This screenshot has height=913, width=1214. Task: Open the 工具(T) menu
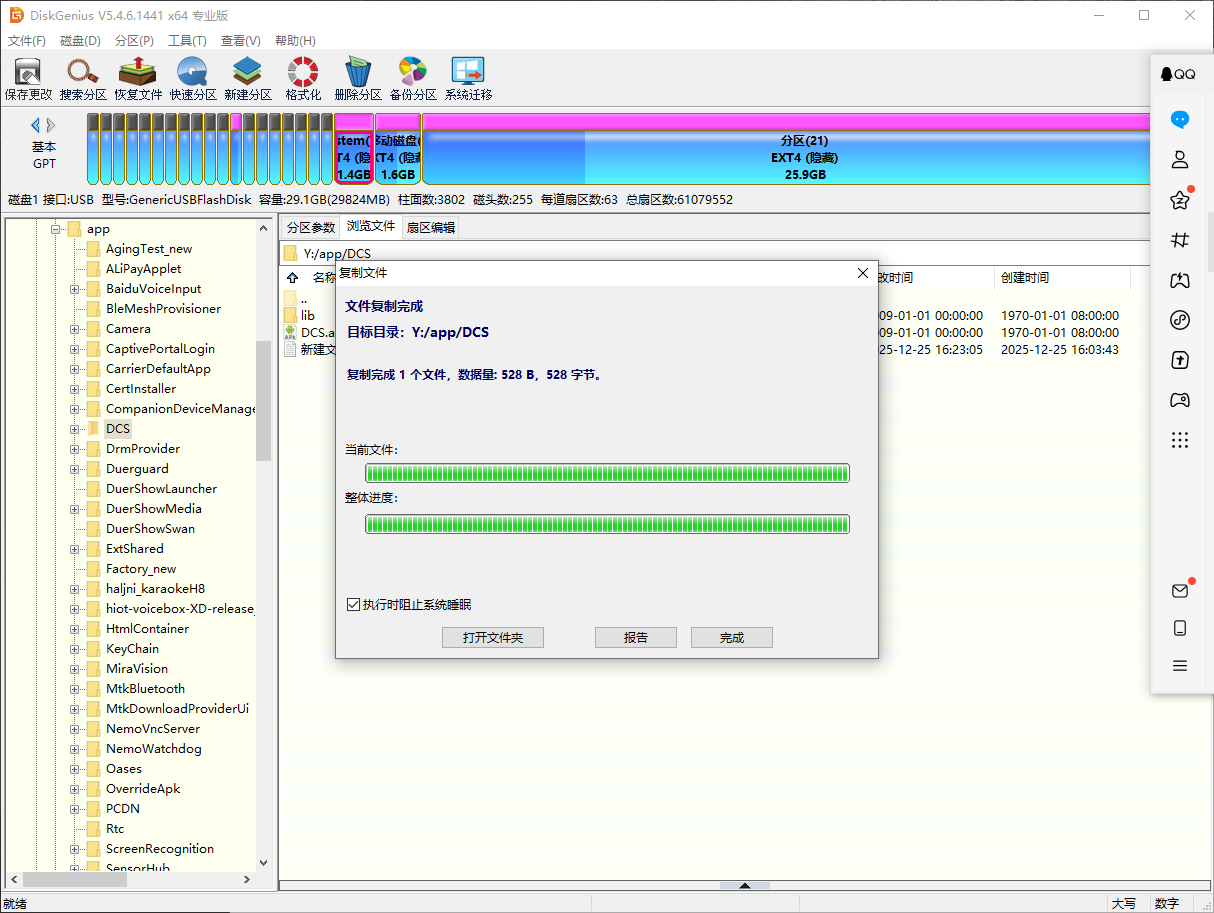[189, 40]
